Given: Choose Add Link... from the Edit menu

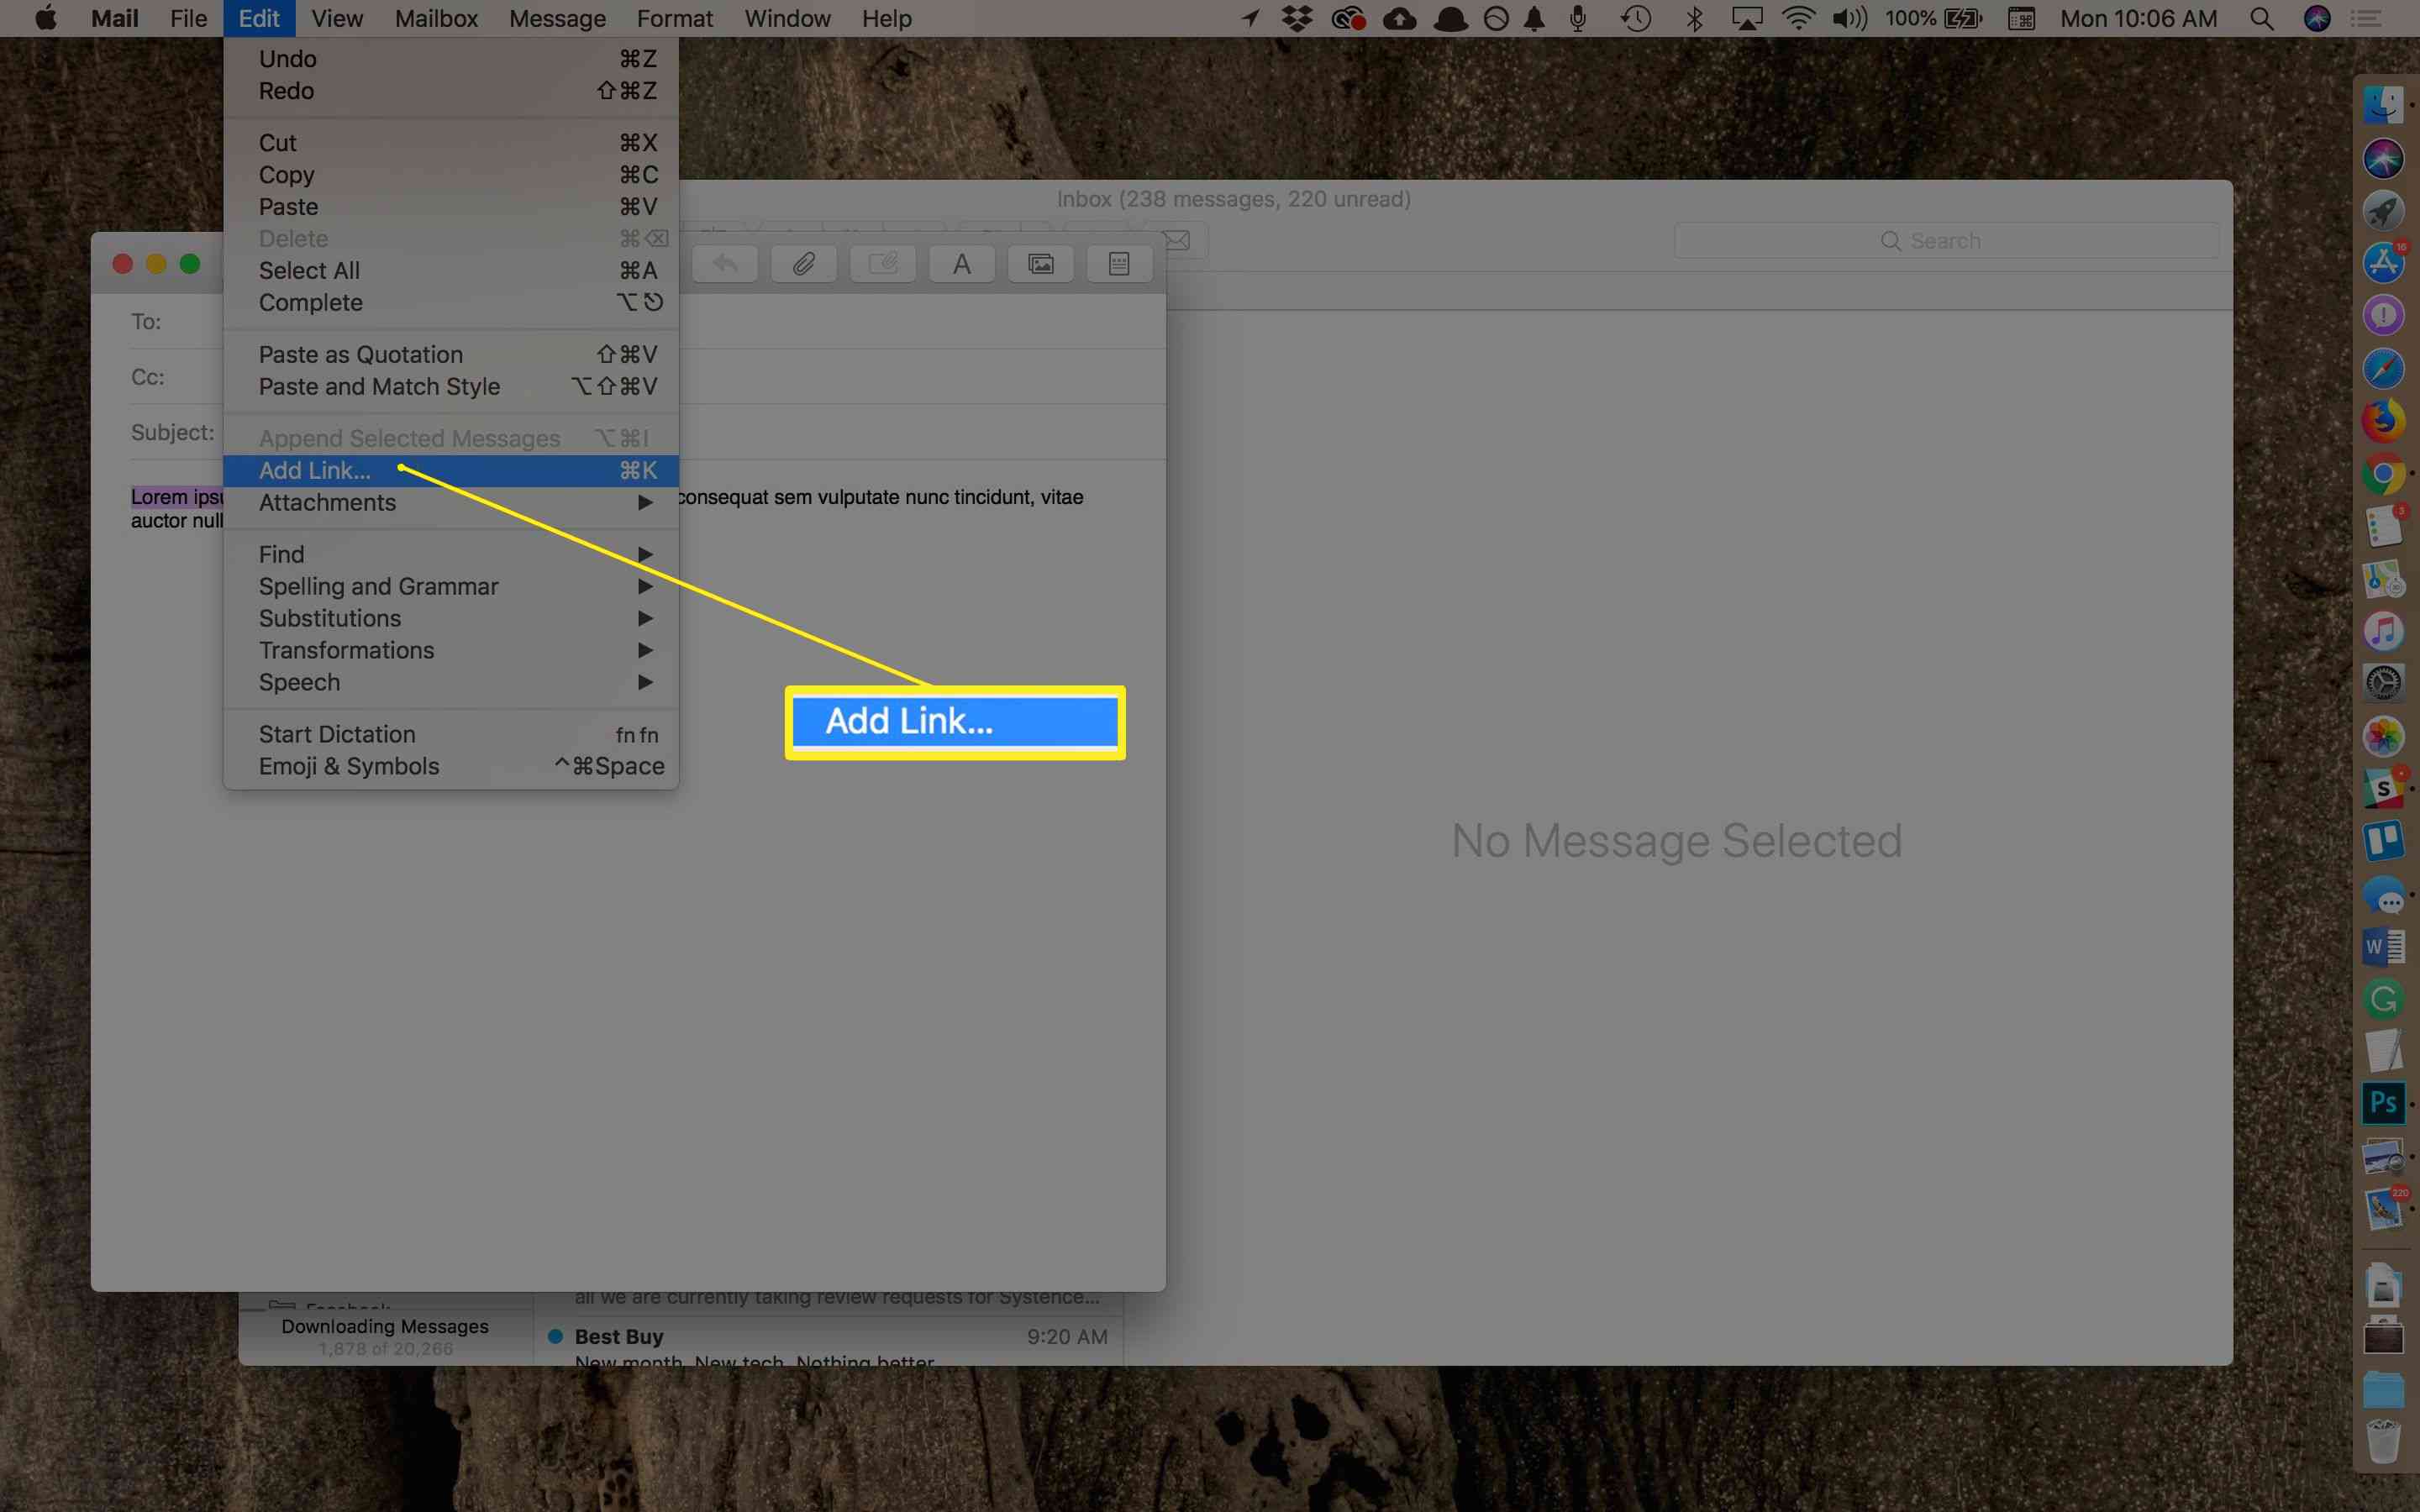Looking at the screenshot, I should pyautogui.click(x=451, y=471).
